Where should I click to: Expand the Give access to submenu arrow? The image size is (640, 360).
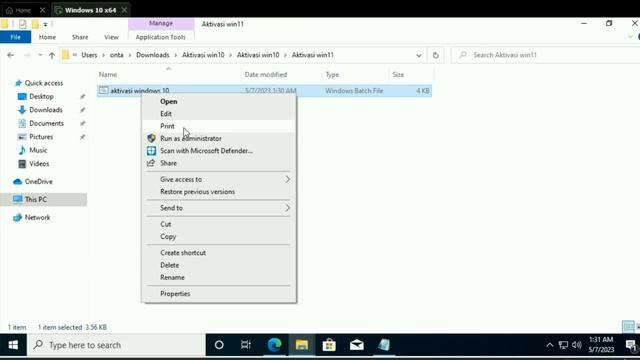click(288, 179)
